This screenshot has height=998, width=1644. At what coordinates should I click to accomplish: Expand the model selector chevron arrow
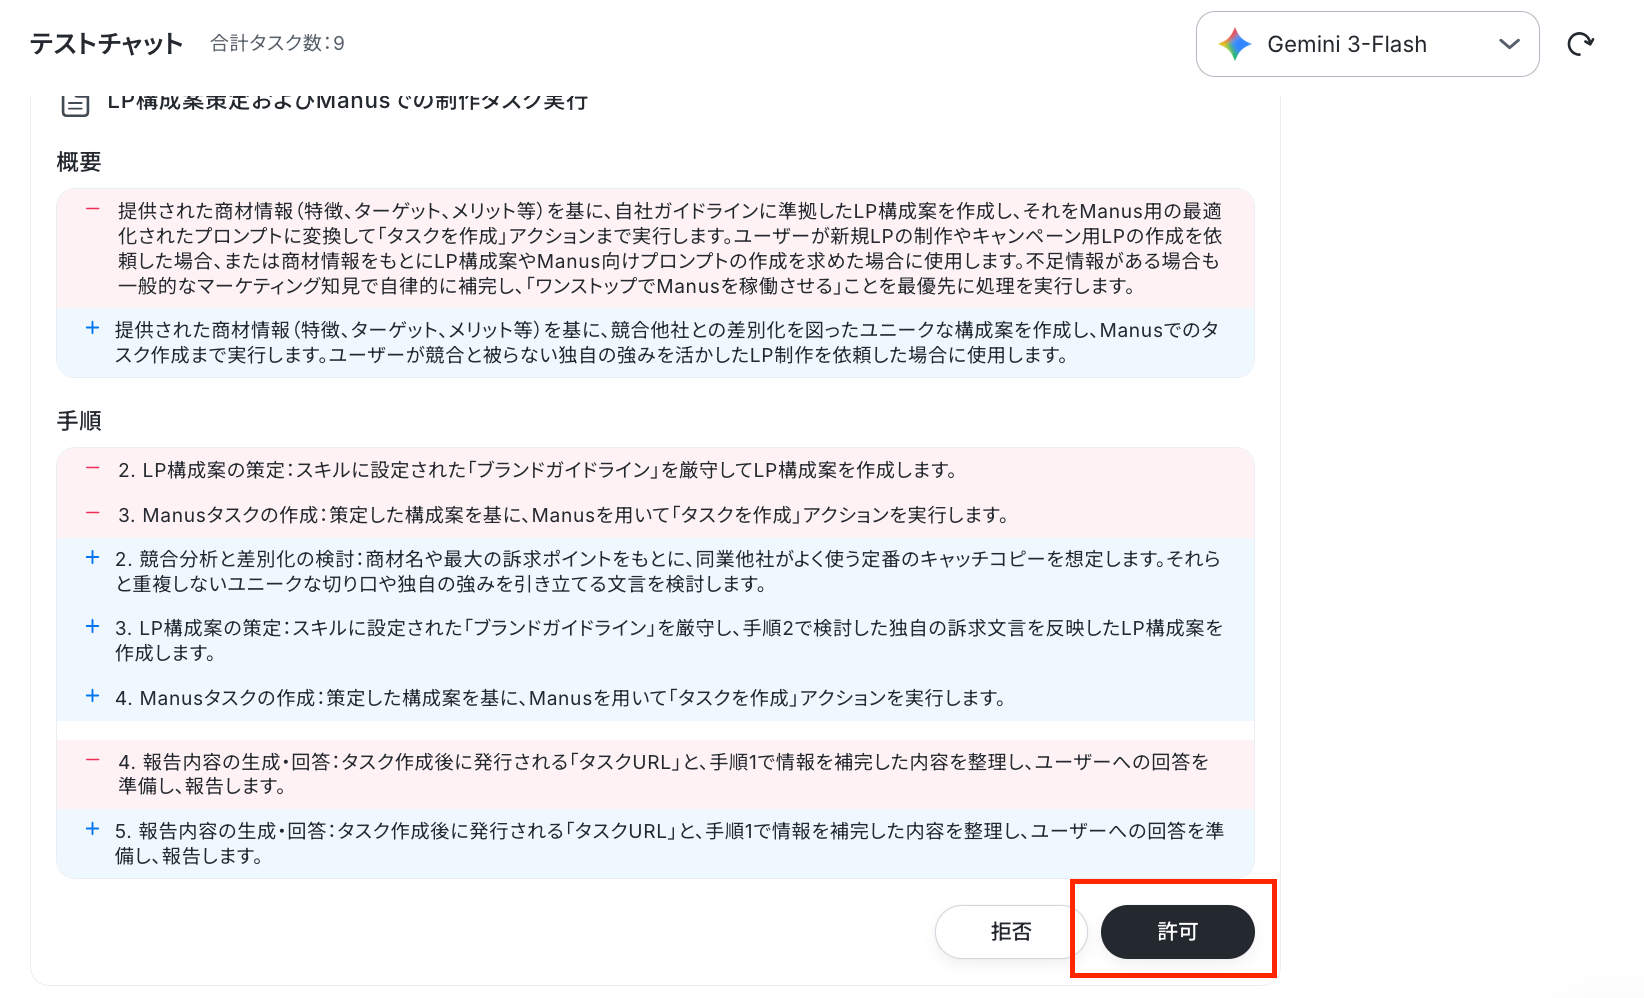point(1510,44)
